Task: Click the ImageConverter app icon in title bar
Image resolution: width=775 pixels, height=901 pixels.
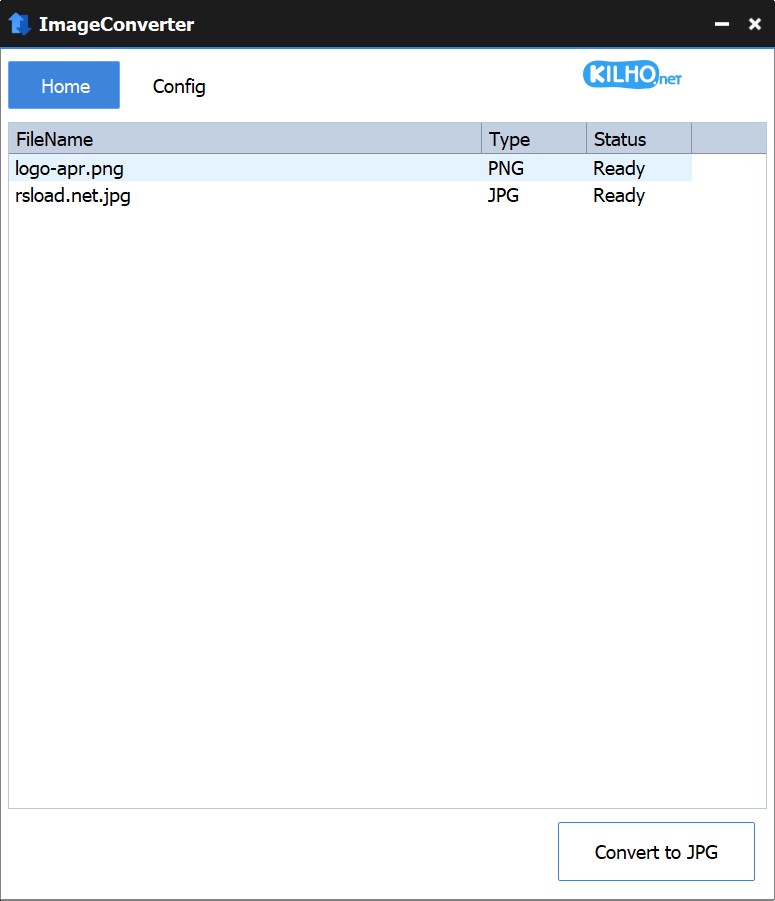Action: tap(20, 24)
